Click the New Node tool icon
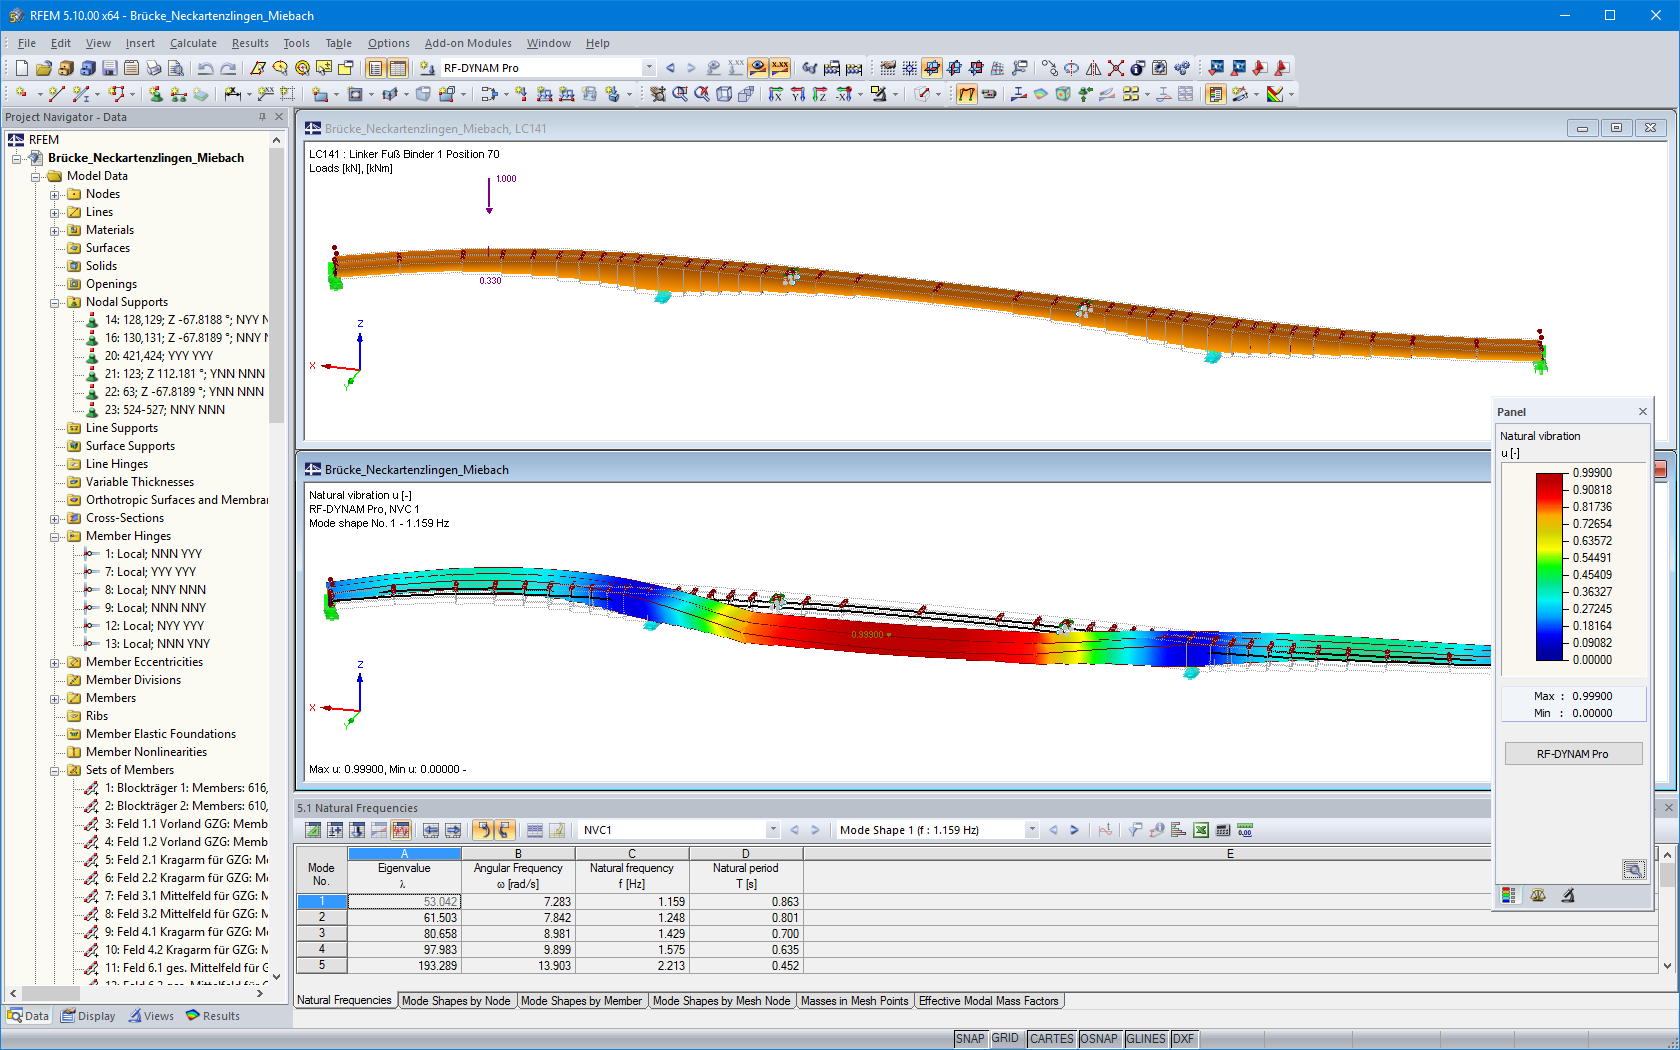 (21, 94)
